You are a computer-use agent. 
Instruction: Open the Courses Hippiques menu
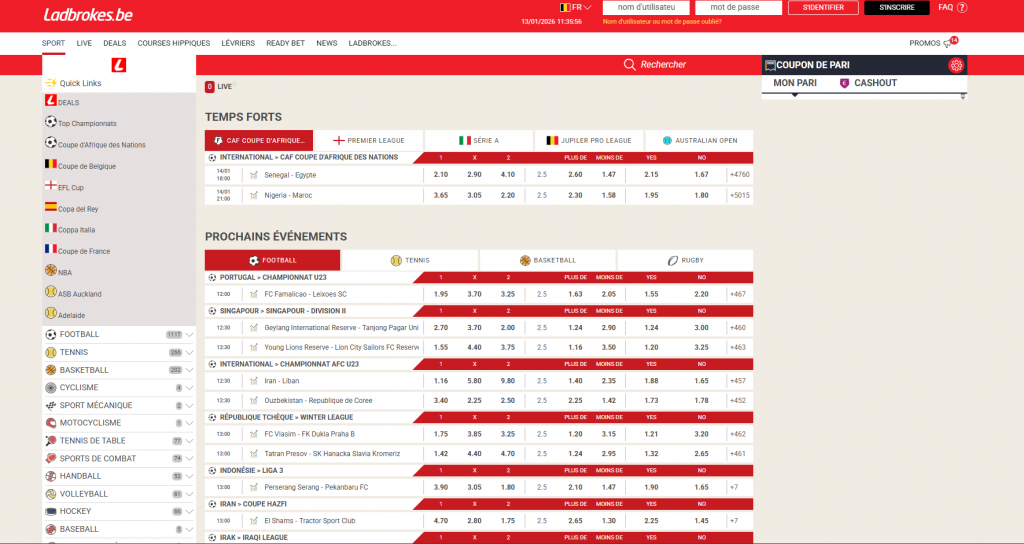[174, 43]
